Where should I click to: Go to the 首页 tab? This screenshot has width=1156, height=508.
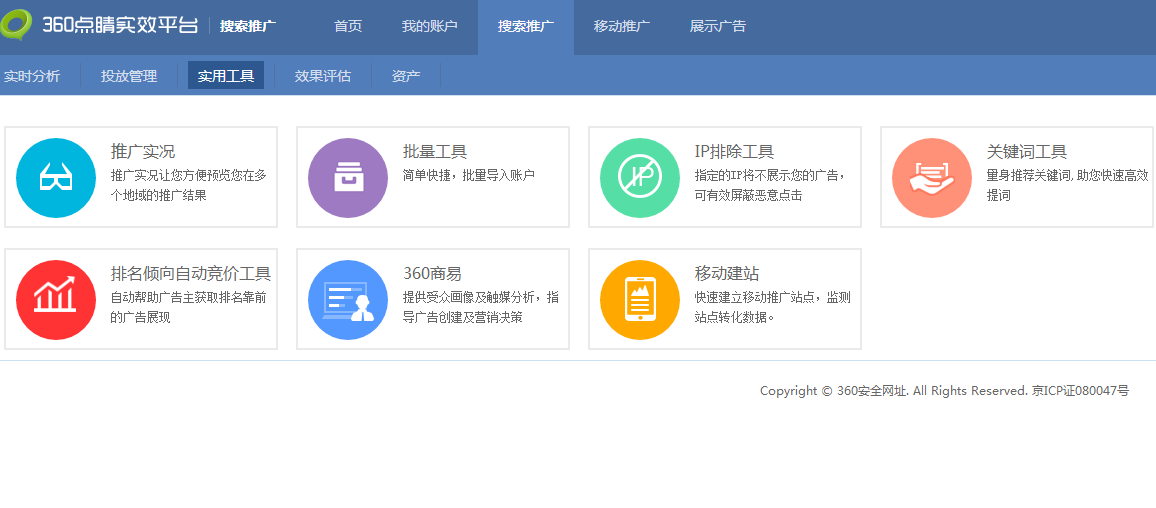[x=348, y=27]
